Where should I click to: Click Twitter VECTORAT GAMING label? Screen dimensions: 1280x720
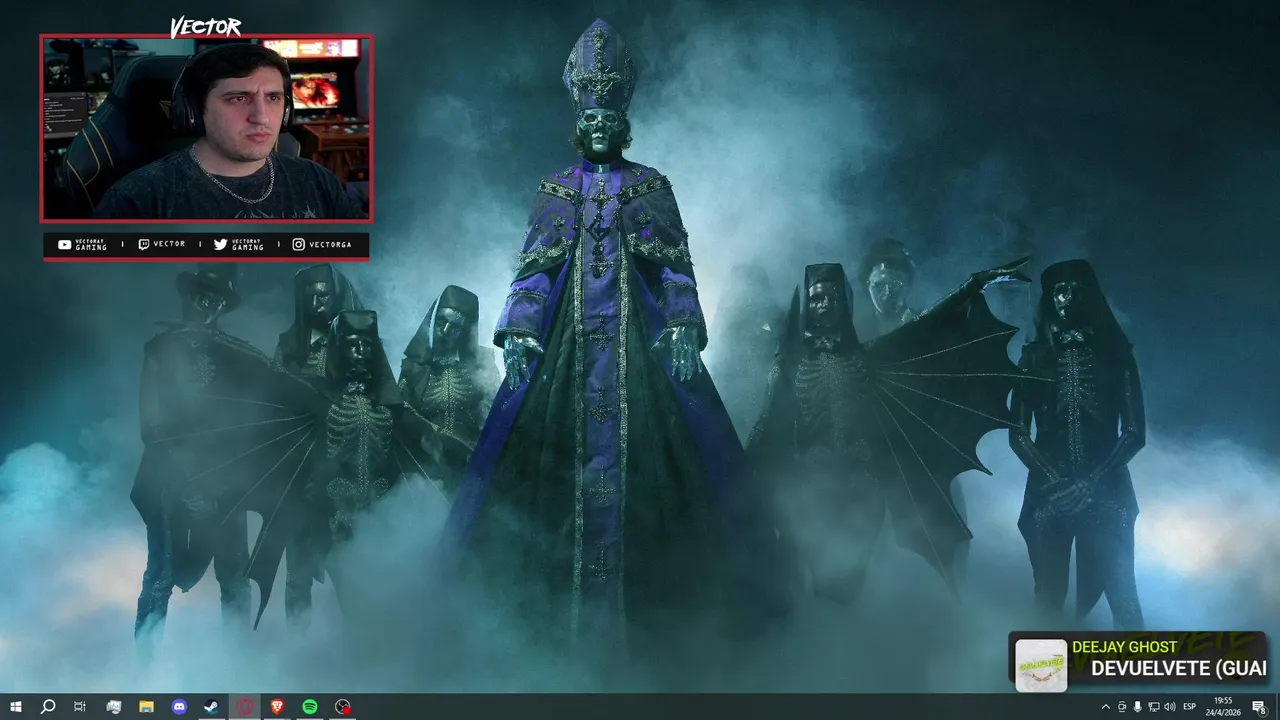tap(239, 245)
